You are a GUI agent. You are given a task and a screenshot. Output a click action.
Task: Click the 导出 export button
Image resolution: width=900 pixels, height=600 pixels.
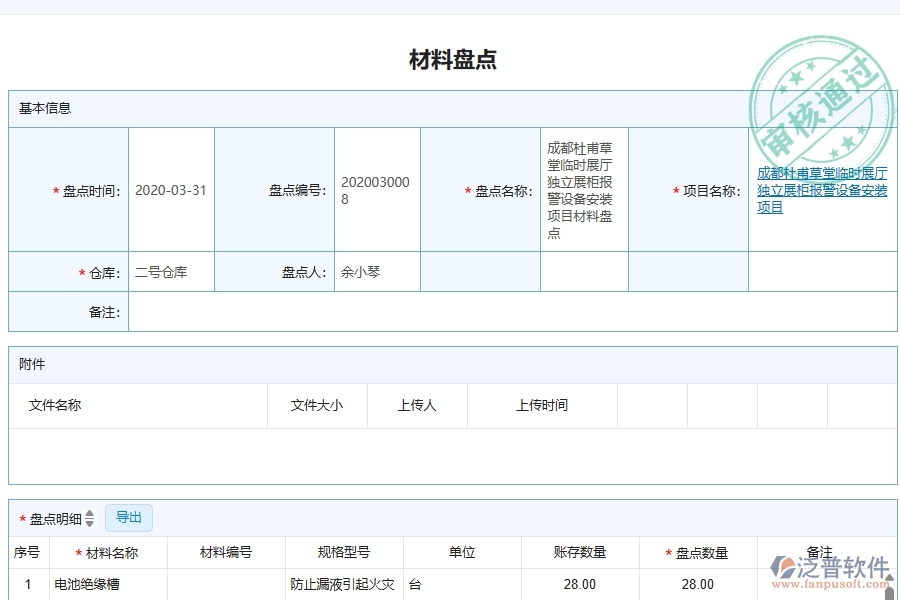coord(128,517)
